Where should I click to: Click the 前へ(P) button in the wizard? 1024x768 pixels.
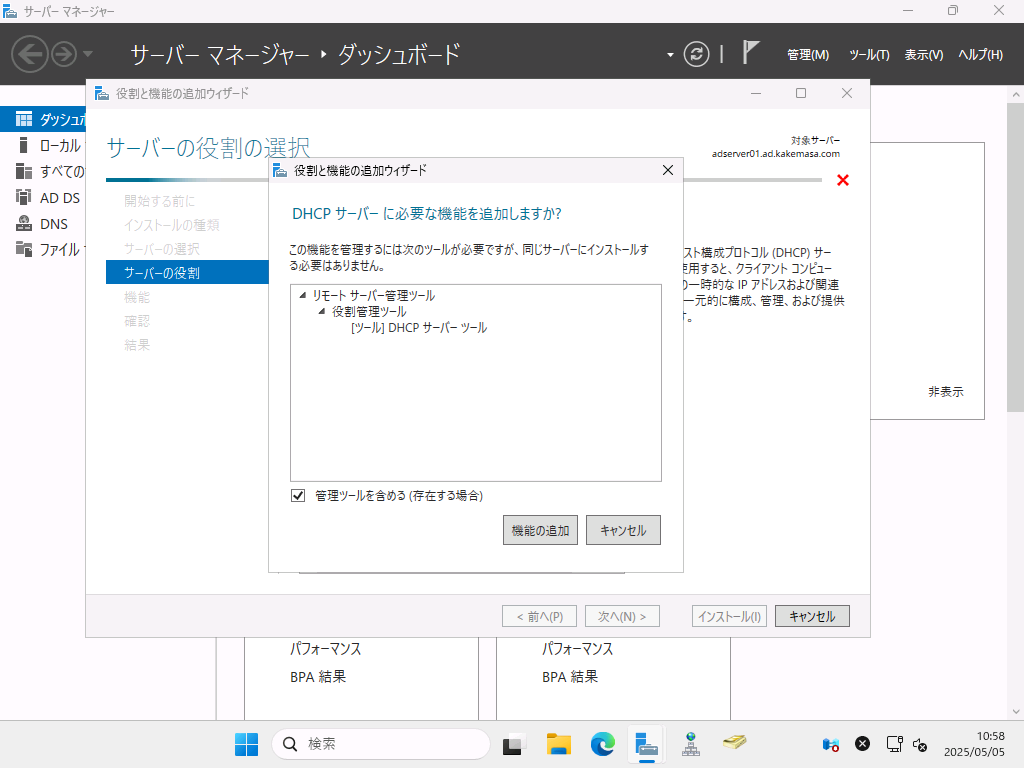539,616
